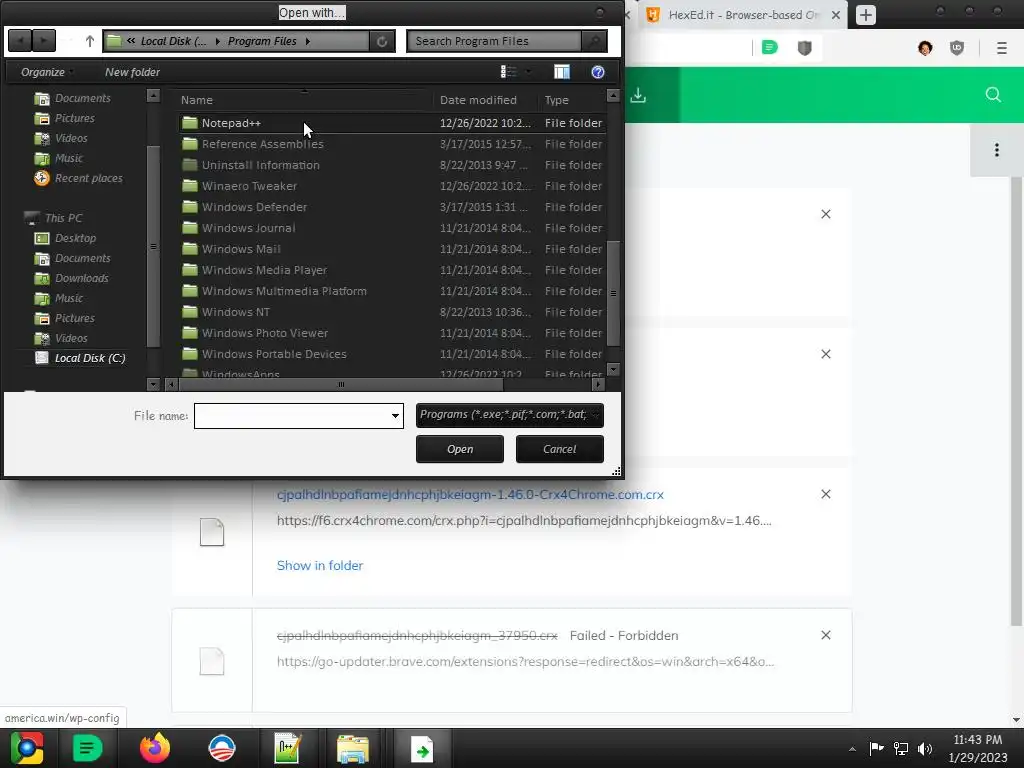Go forward in the Open with dialog
1024x768 pixels.
44,41
